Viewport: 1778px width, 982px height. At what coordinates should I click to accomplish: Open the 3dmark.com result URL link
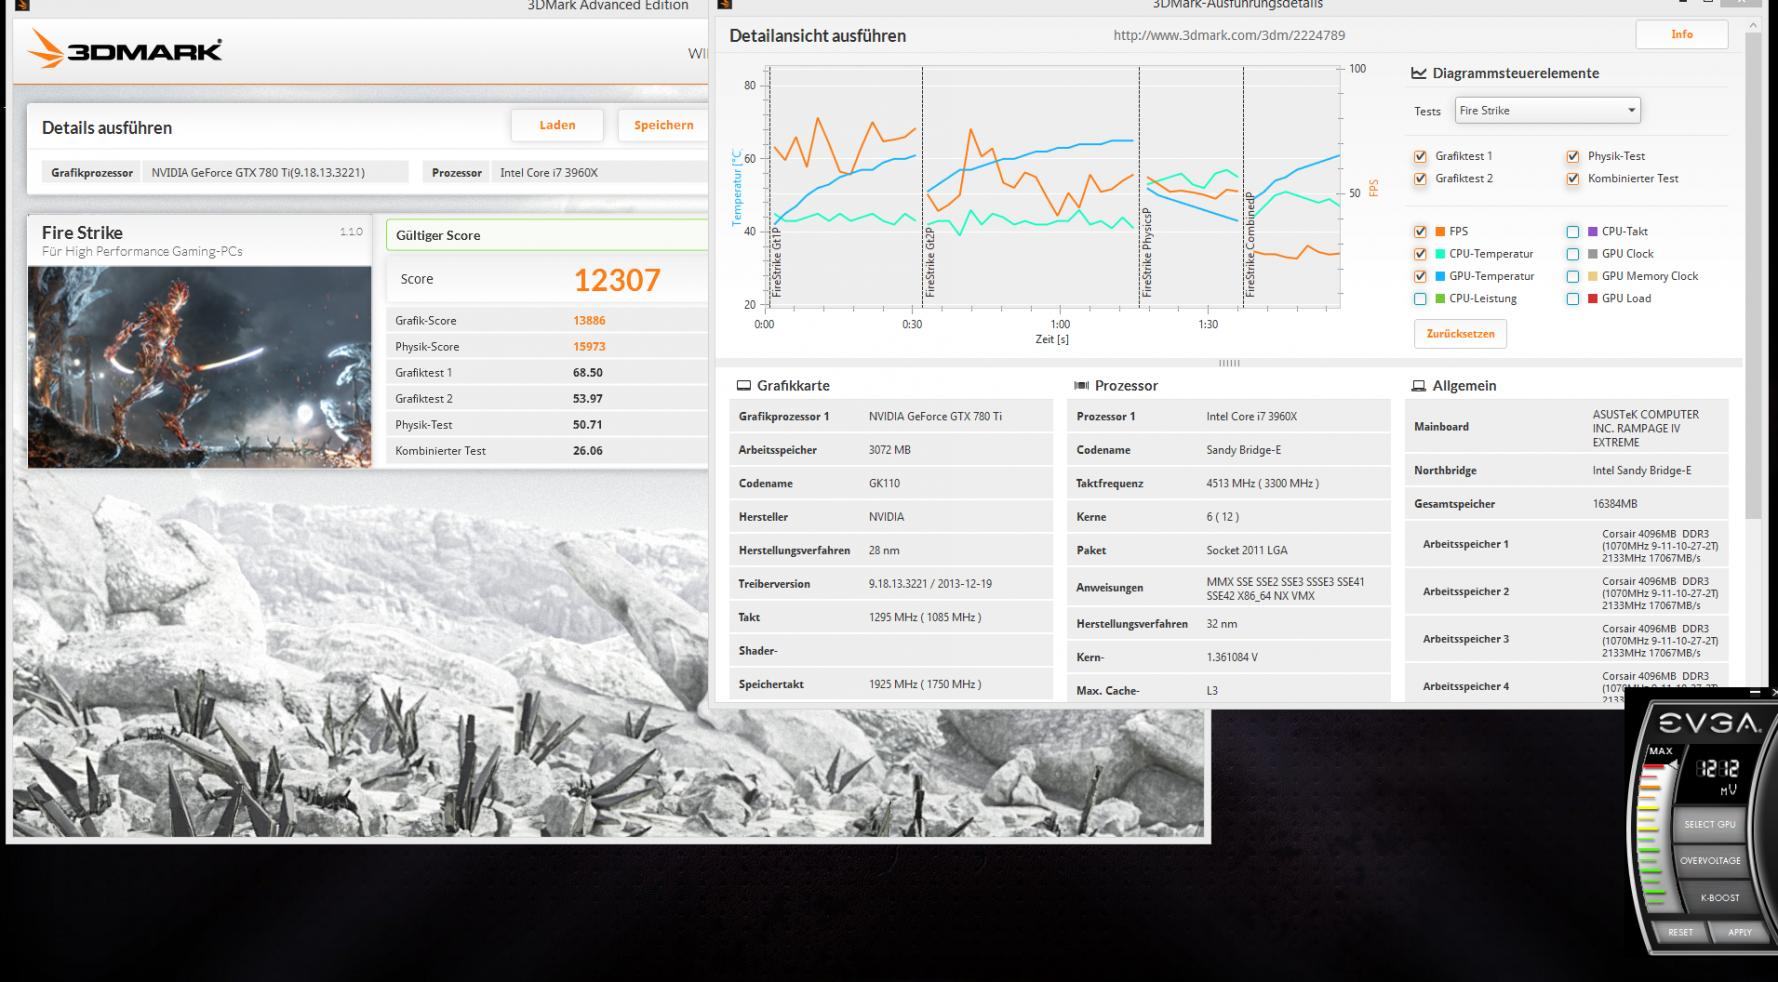coord(1229,35)
